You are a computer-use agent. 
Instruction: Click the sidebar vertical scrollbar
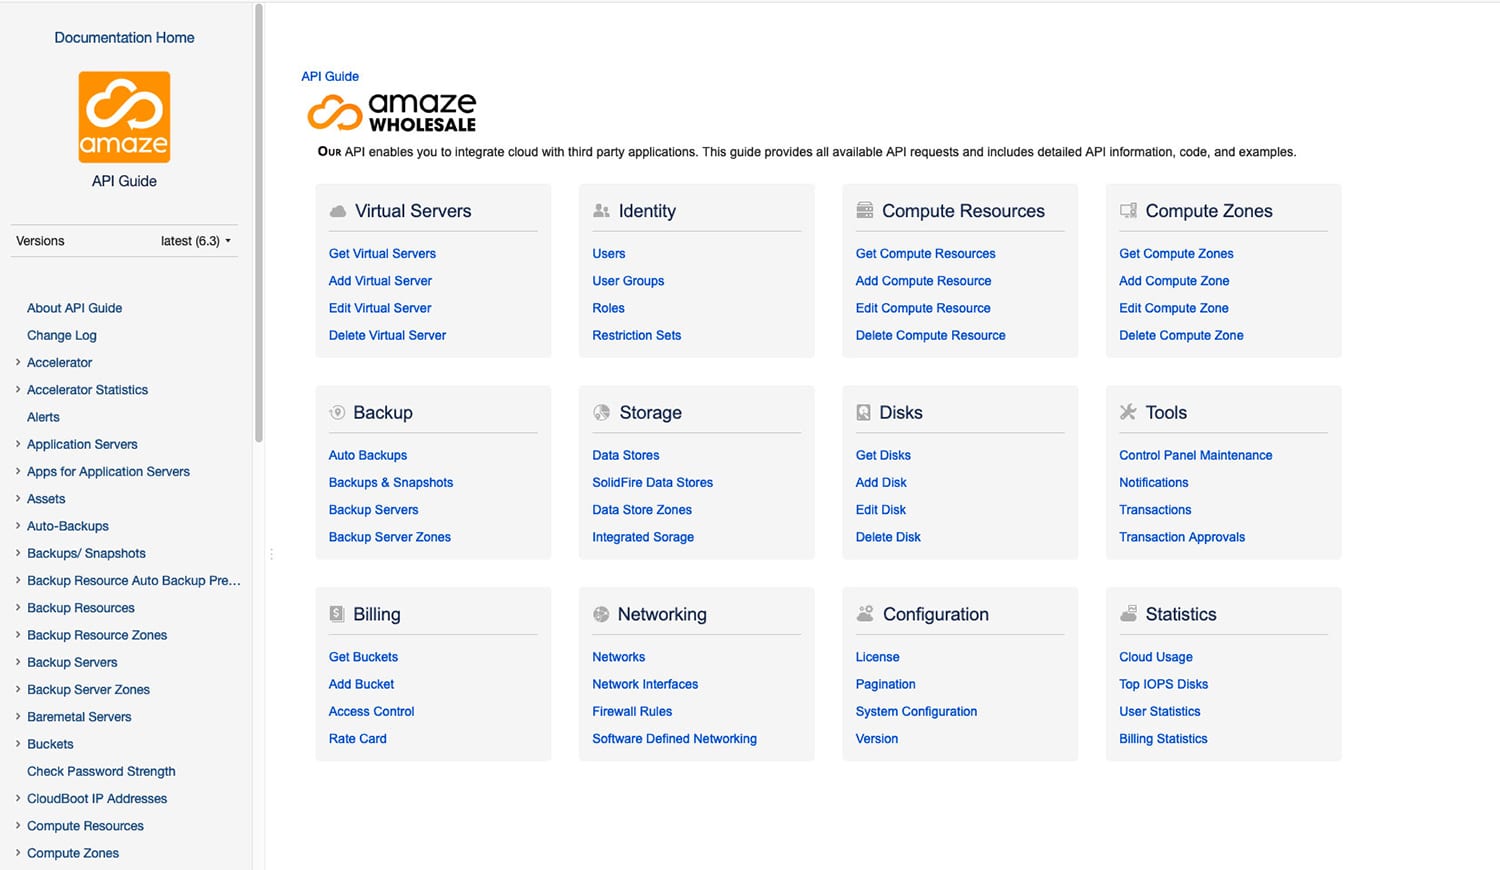259,220
